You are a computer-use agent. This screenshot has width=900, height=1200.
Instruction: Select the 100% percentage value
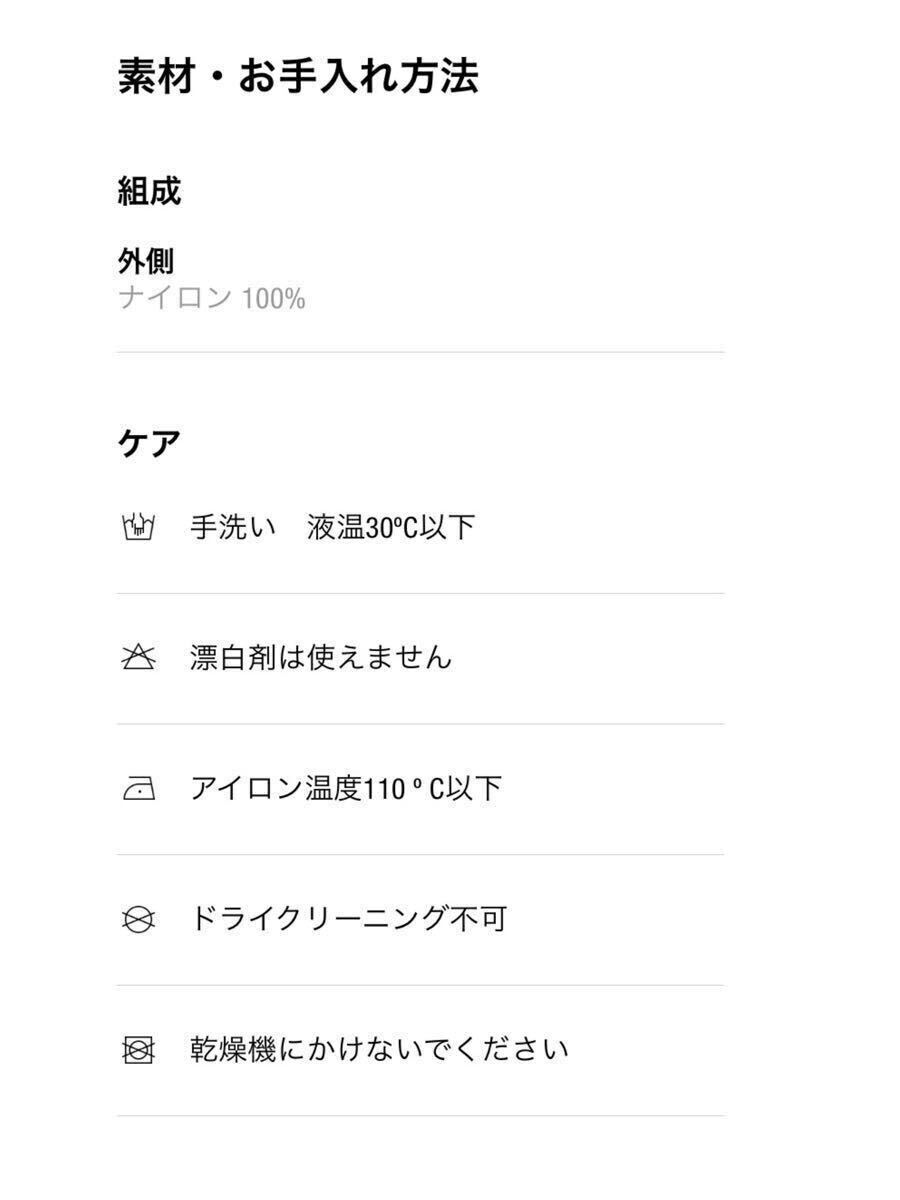click(273, 298)
